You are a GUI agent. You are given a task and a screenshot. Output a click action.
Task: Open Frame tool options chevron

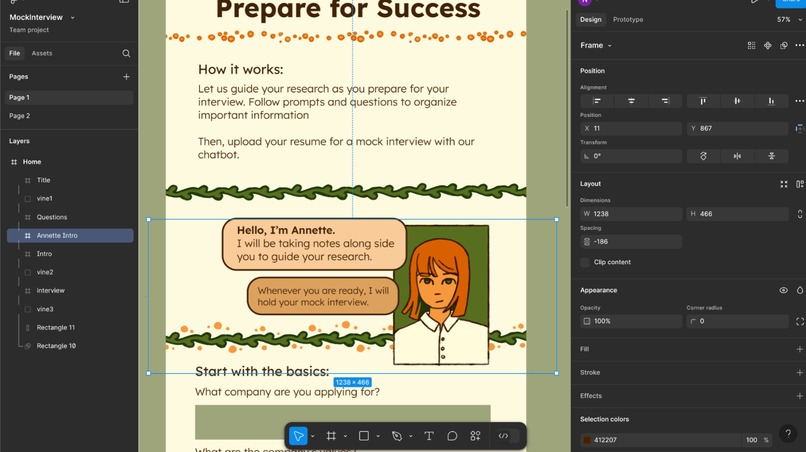click(345, 436)
